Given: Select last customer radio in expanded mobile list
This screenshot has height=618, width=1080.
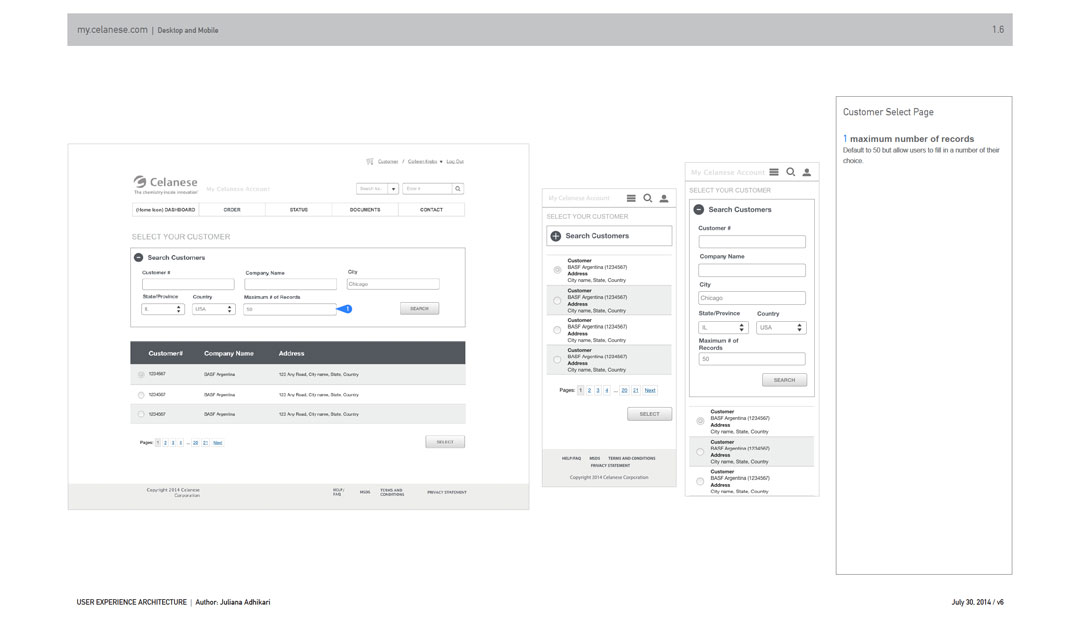Looking at the screenshot, I should click(700, 481).
